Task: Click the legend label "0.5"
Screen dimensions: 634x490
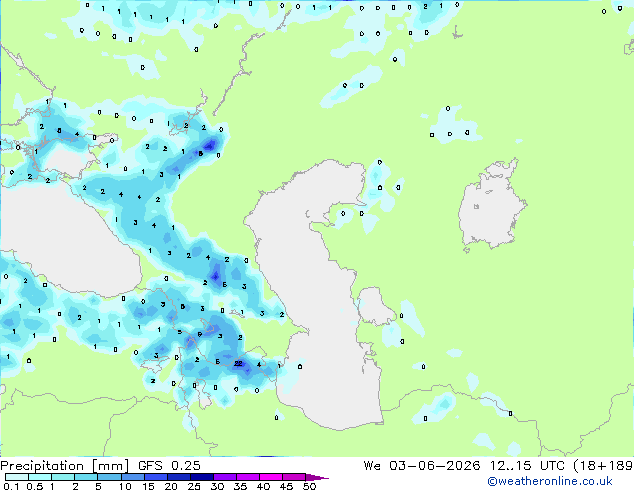Action: 35,486
